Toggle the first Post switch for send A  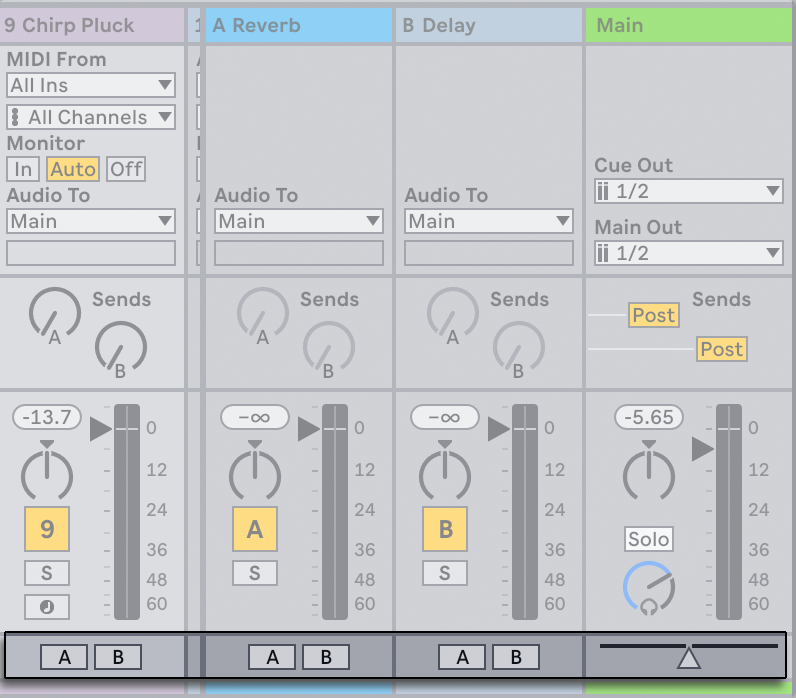coord(654,315)
